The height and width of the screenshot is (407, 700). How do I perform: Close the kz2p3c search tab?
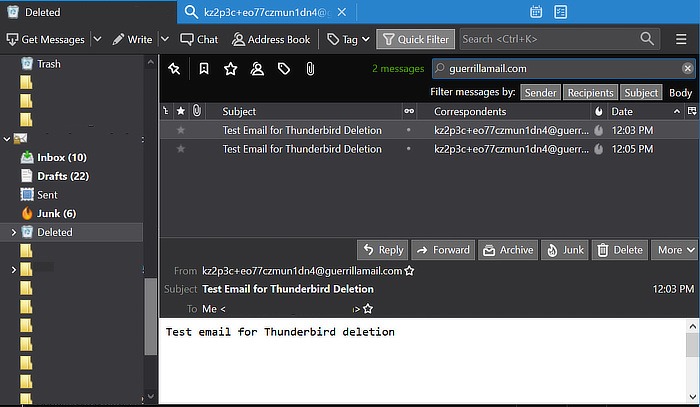tap(342, 12)
